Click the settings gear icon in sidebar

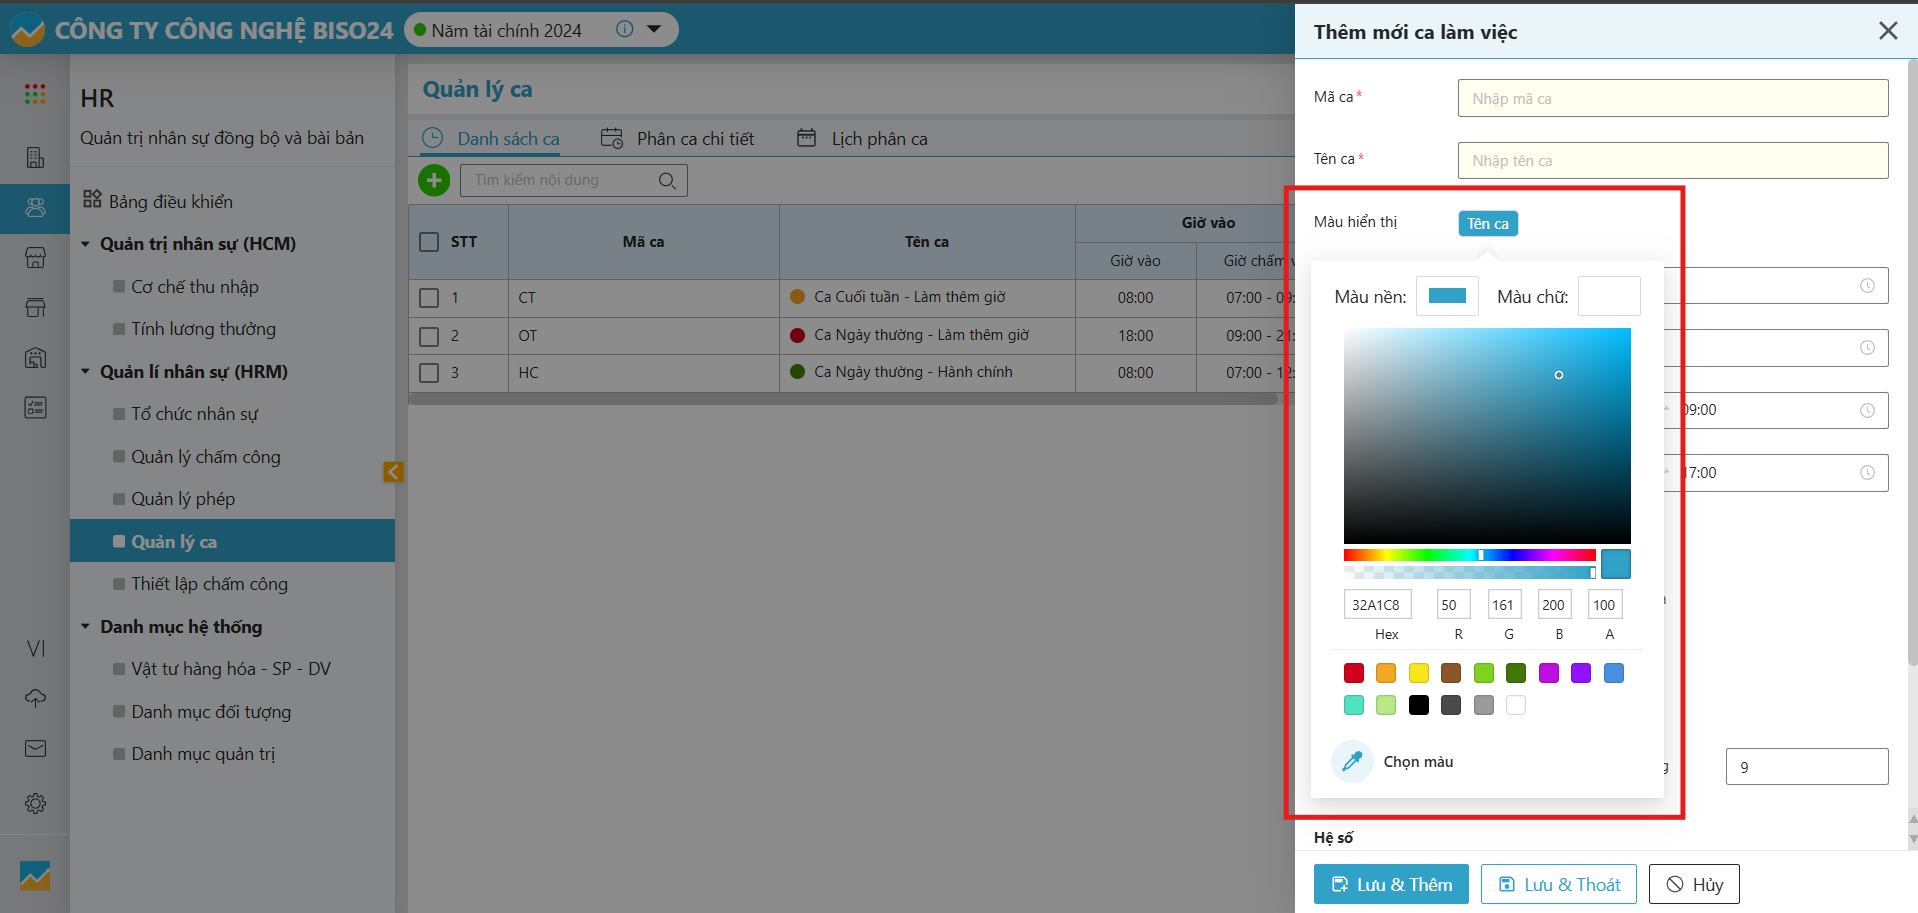click(35, 803)
